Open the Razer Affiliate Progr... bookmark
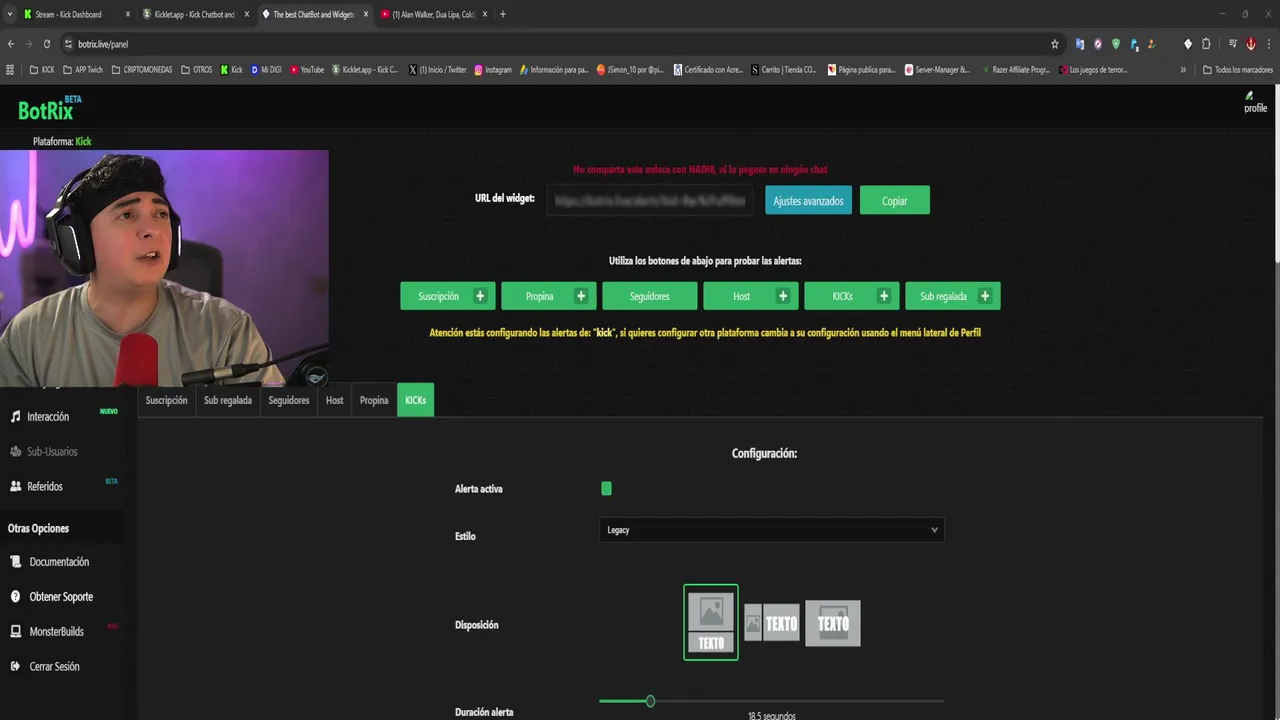The width and height of the screenshot is (1280, 720). click(1016, 70)
